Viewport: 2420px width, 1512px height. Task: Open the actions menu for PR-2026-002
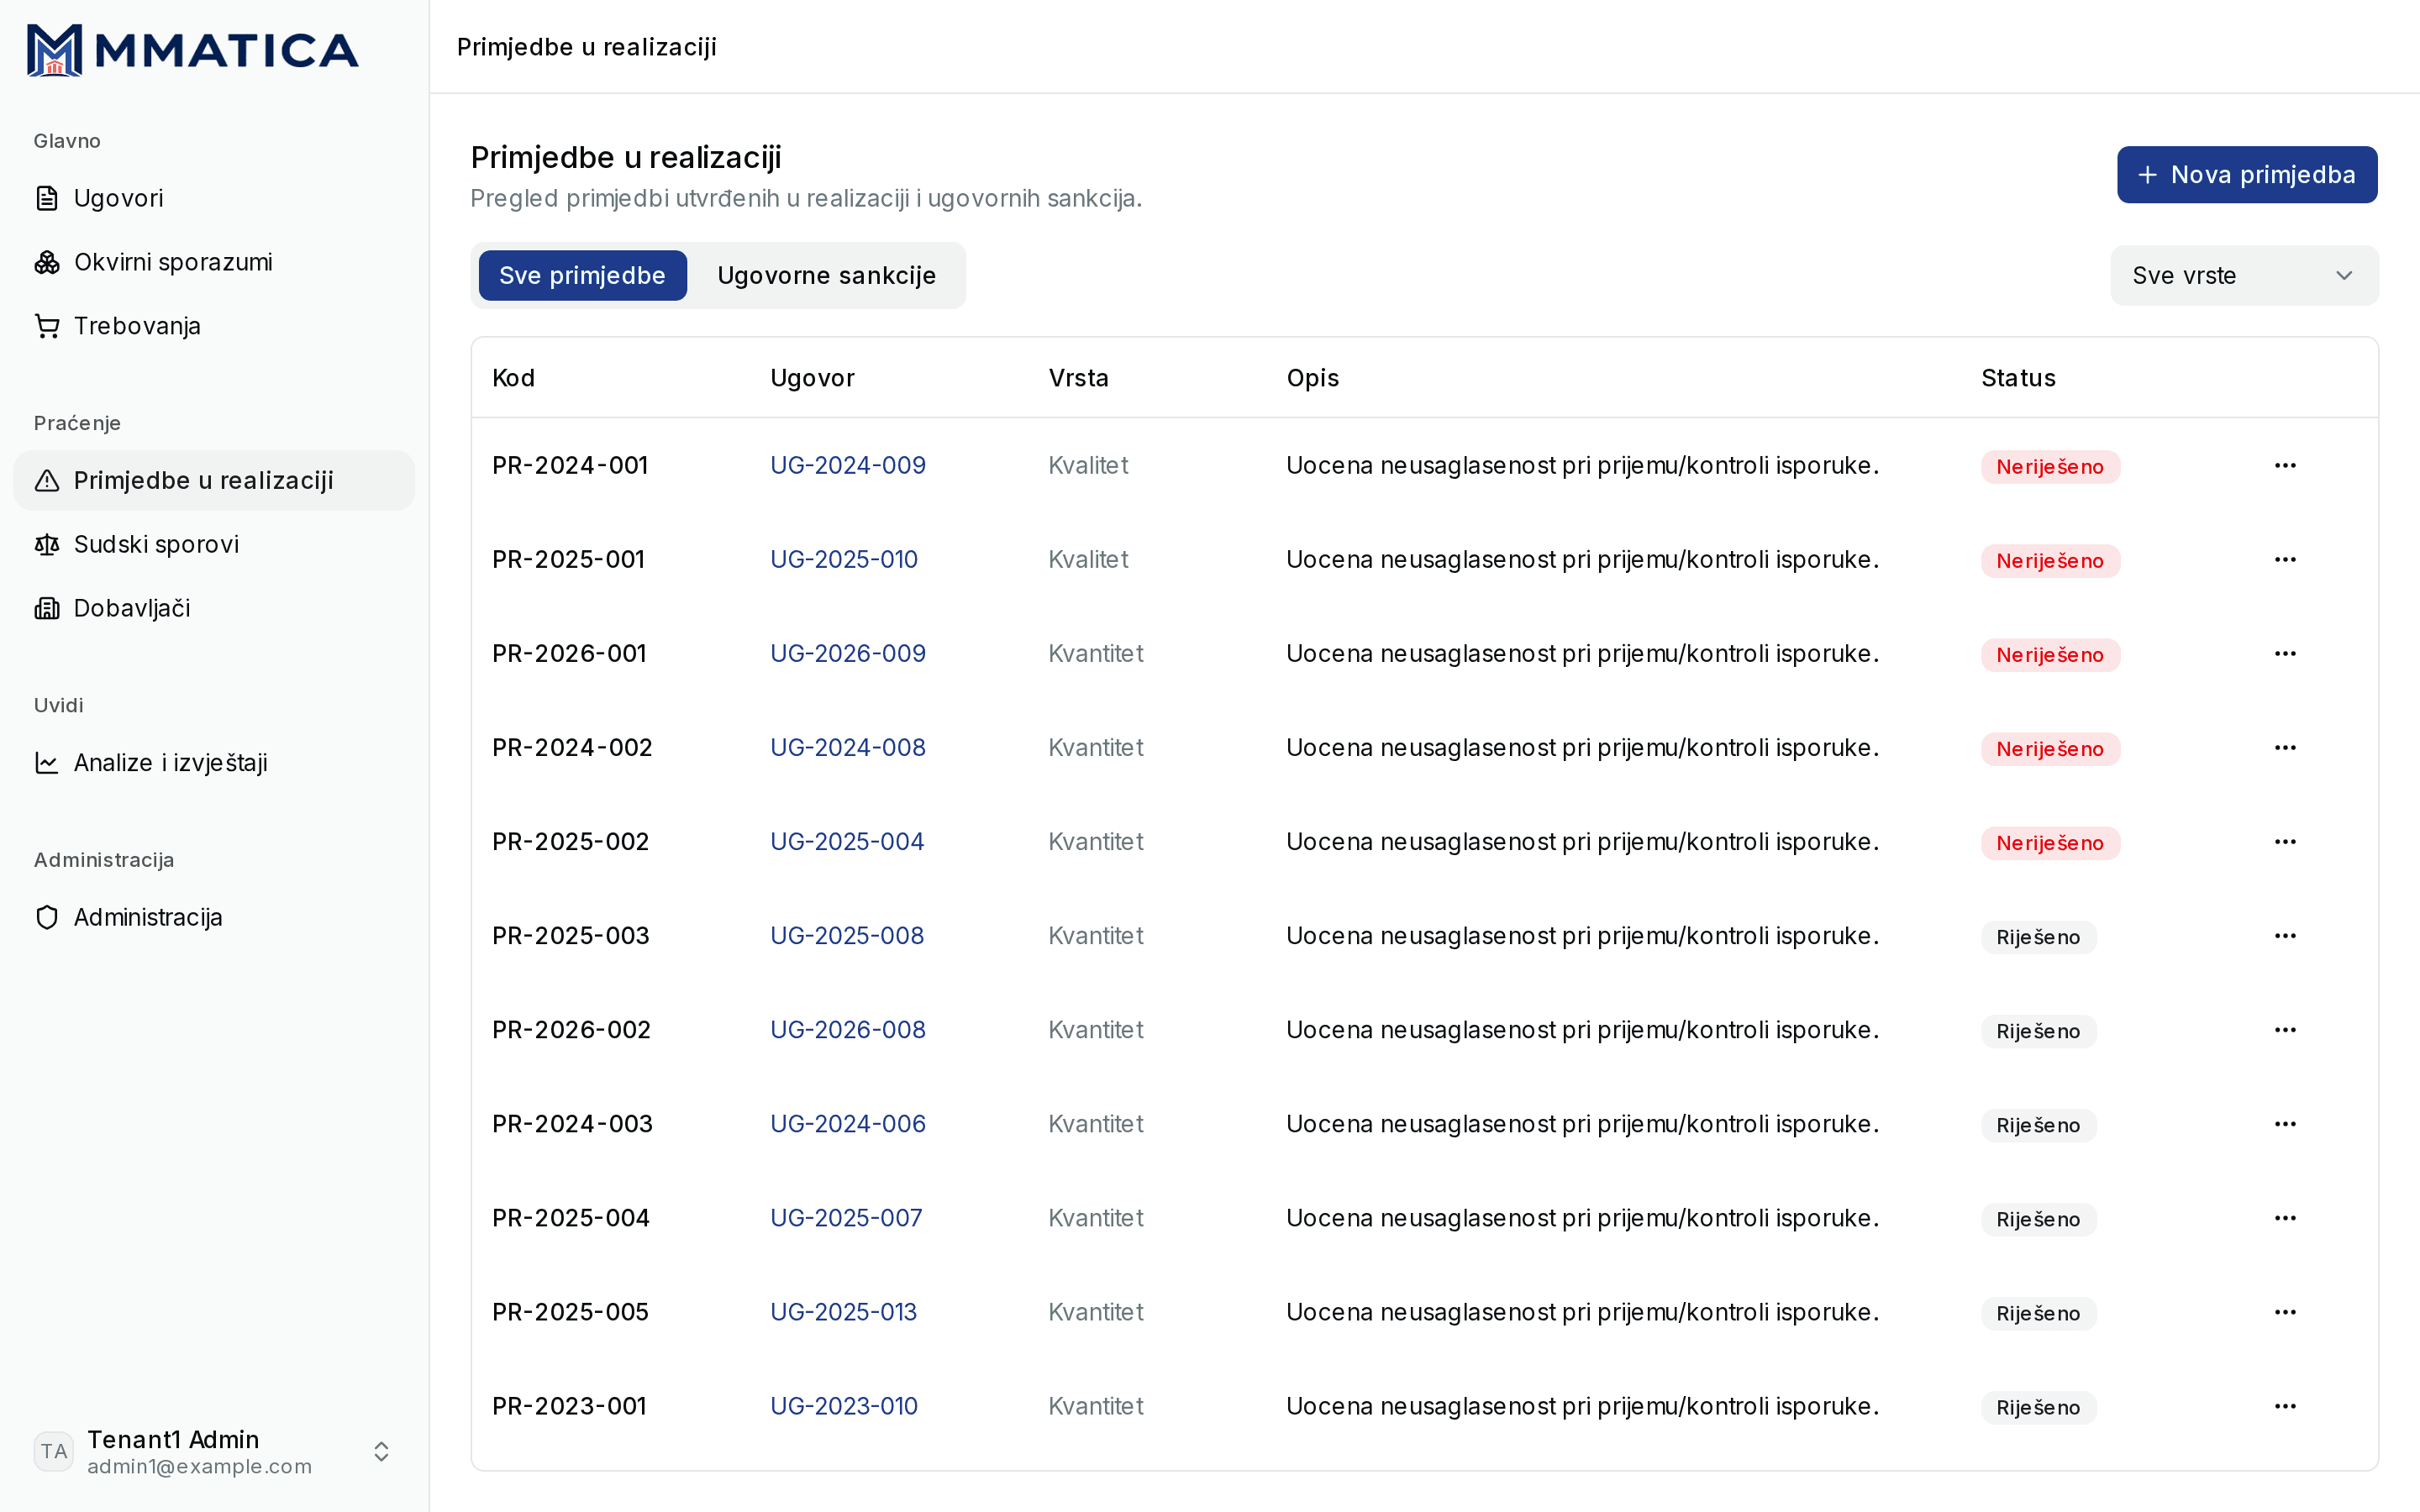pyautogui.click(x=2285, y=1030)
